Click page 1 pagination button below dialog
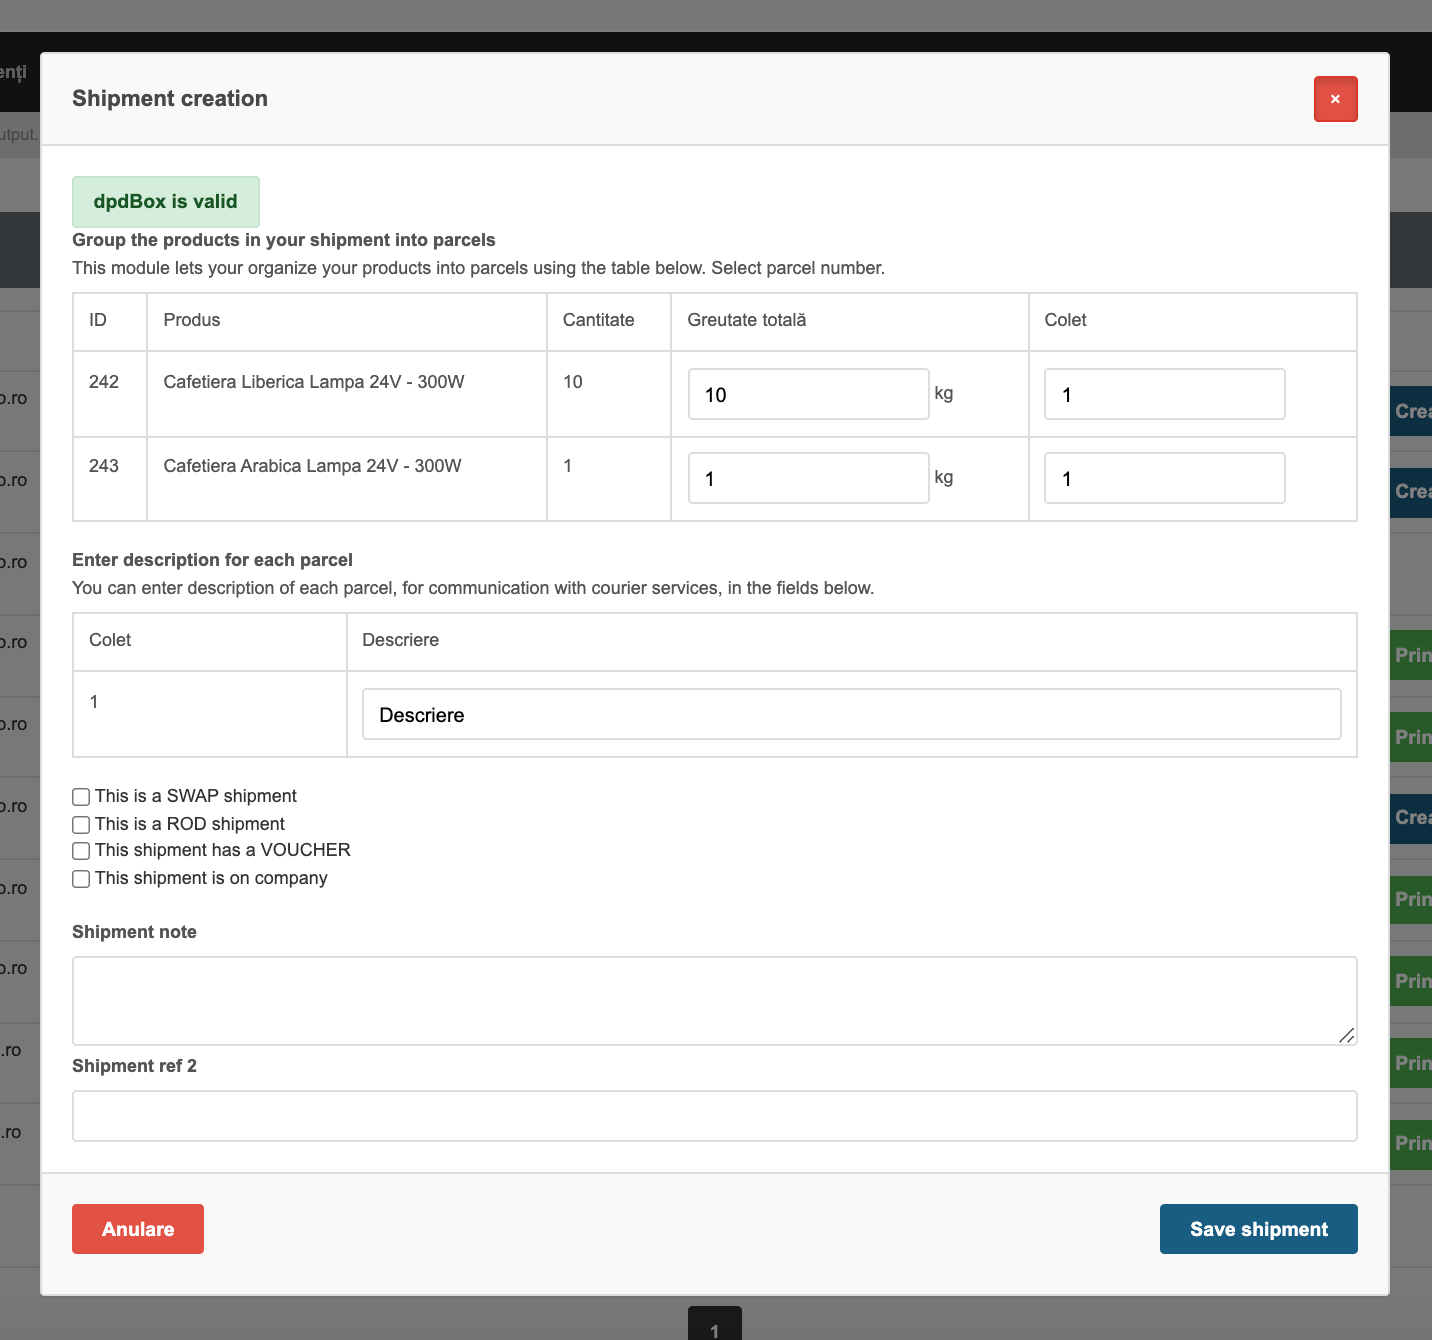The image size is (1432, 1340). (x=714, y=1324)
